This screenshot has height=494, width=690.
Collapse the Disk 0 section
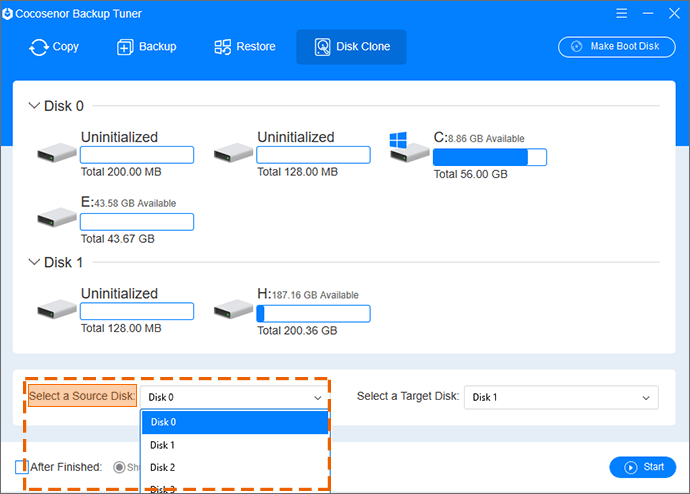(33, 106)
